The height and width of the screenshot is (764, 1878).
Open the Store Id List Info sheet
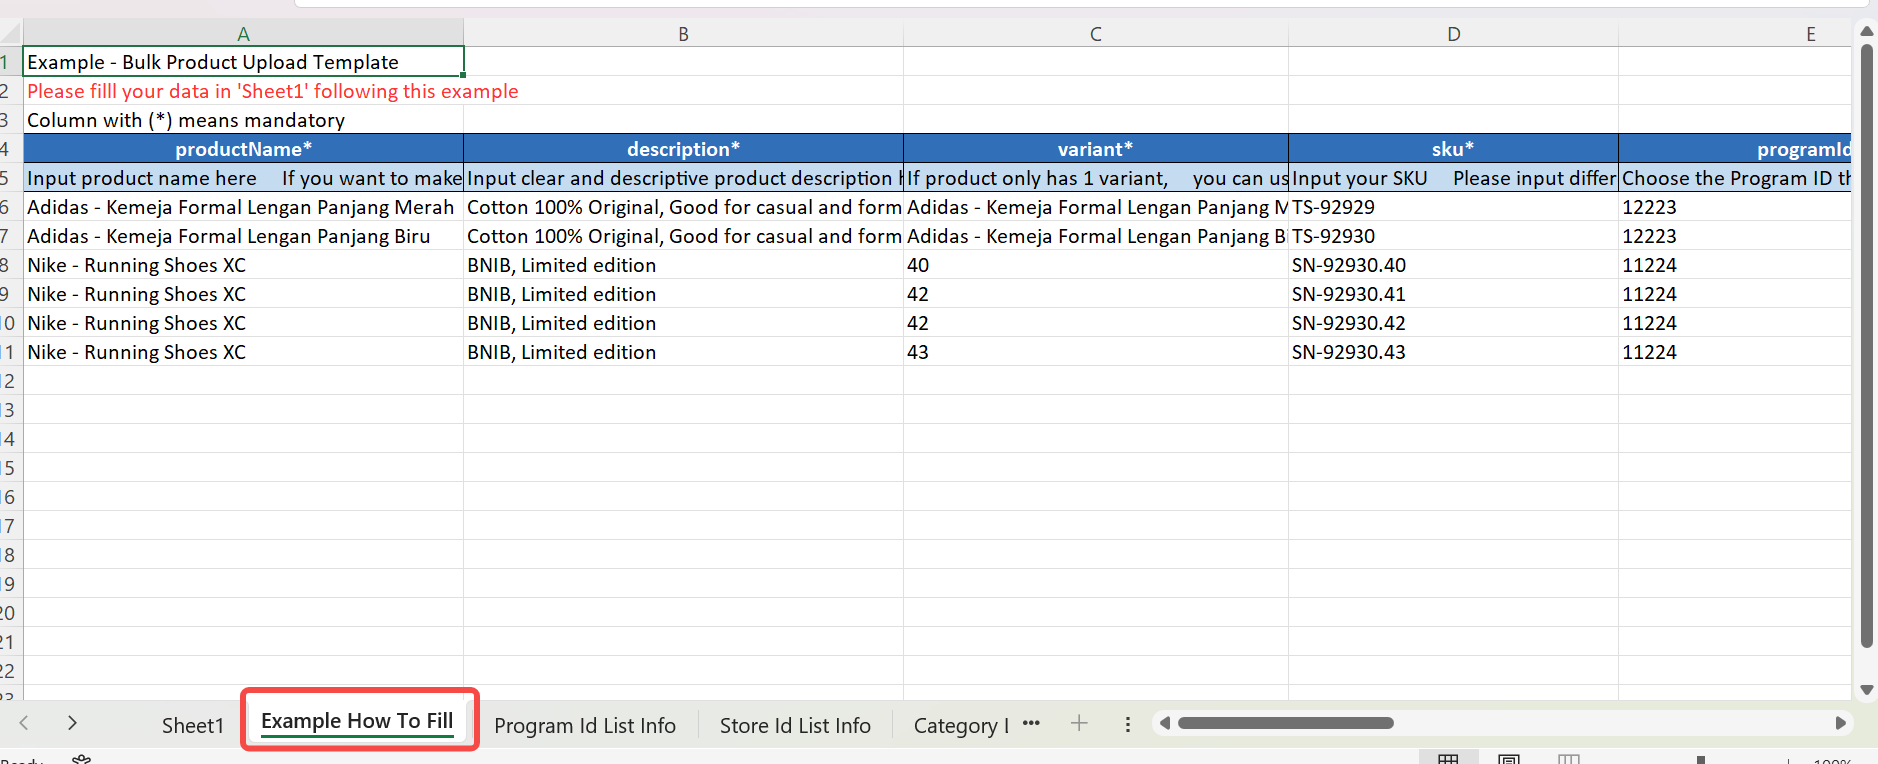795,725
